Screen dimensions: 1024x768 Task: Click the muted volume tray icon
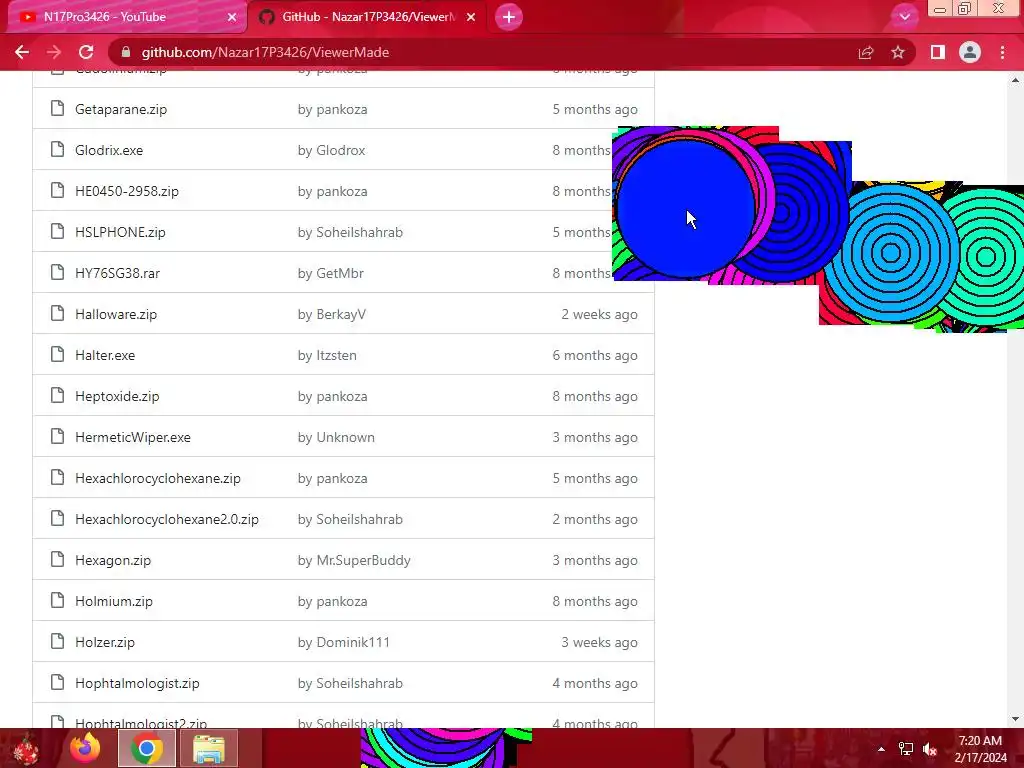930,749
